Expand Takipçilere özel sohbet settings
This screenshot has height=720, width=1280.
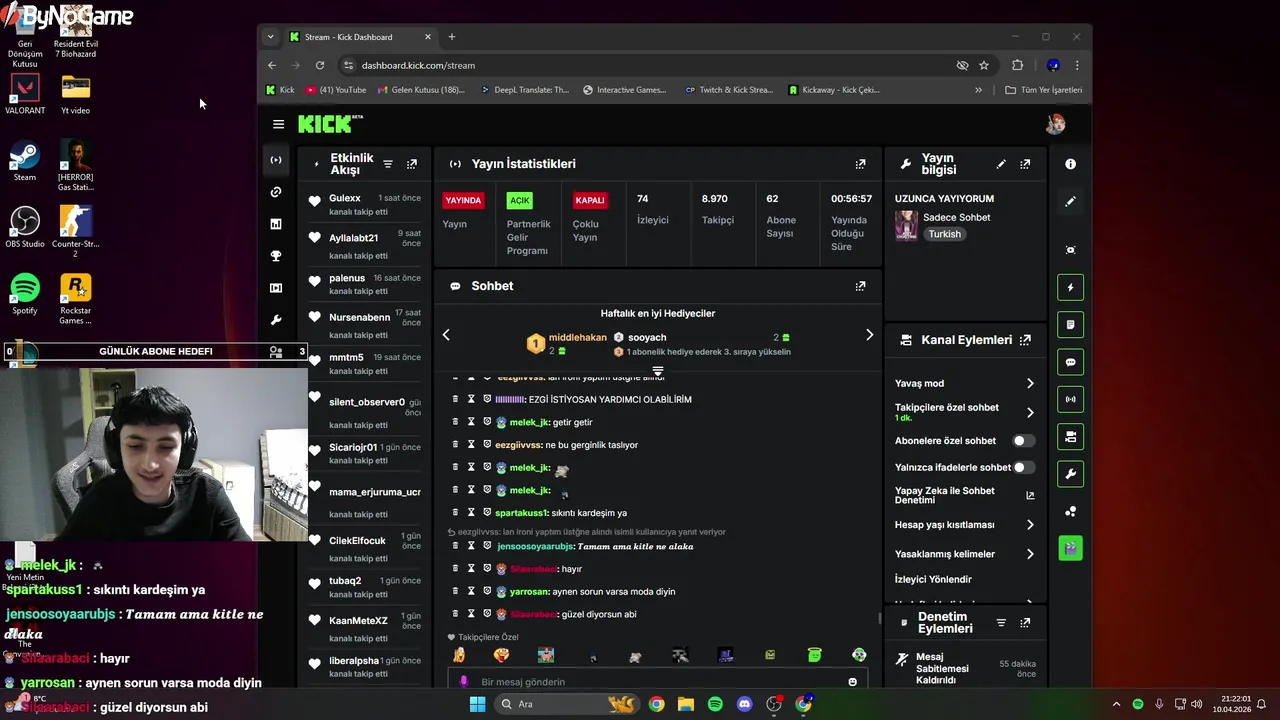coord(1030,412)
